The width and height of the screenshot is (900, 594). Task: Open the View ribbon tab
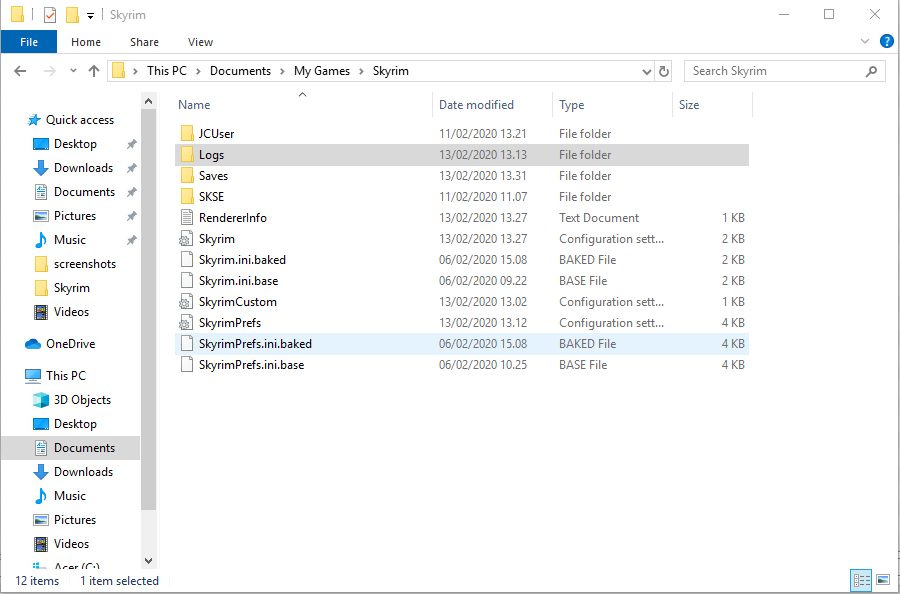(200, 42)
